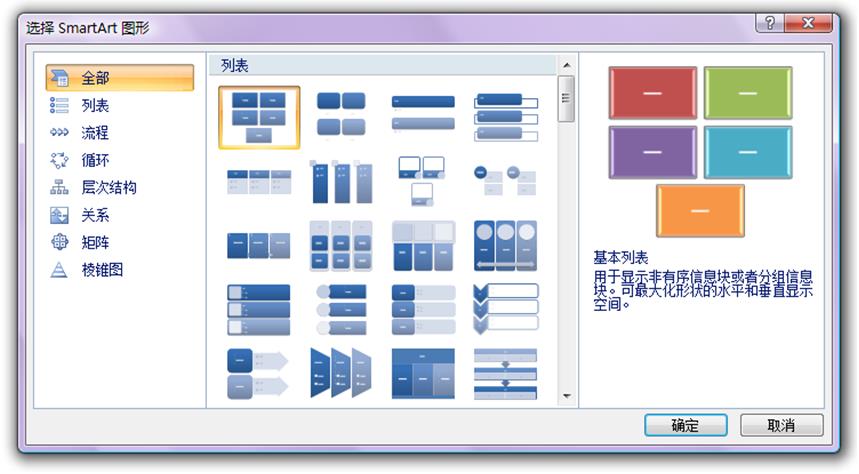The width and height of the screenshot is (859, 474).
Task: Click the teal block in the preview
Action: pos(748,152)
